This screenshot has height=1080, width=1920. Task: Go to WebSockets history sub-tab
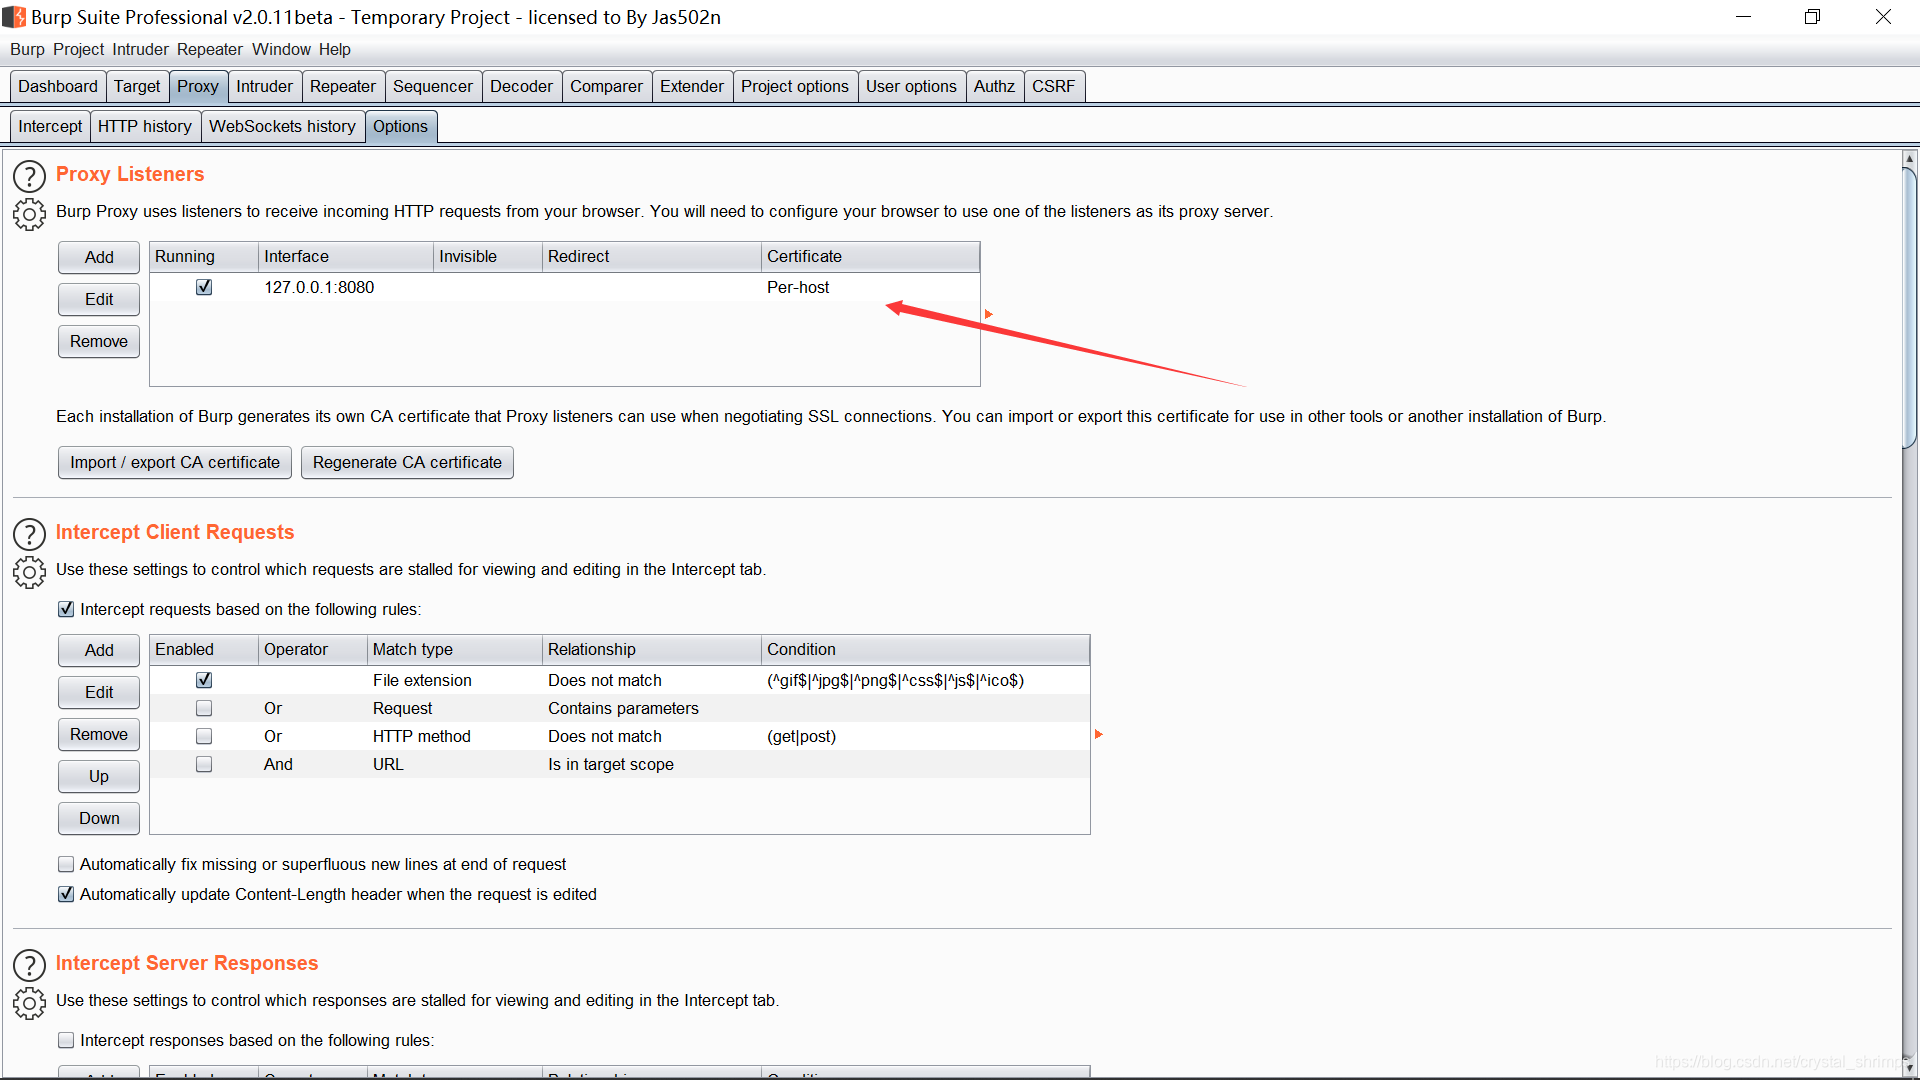[x=282, y=126]
